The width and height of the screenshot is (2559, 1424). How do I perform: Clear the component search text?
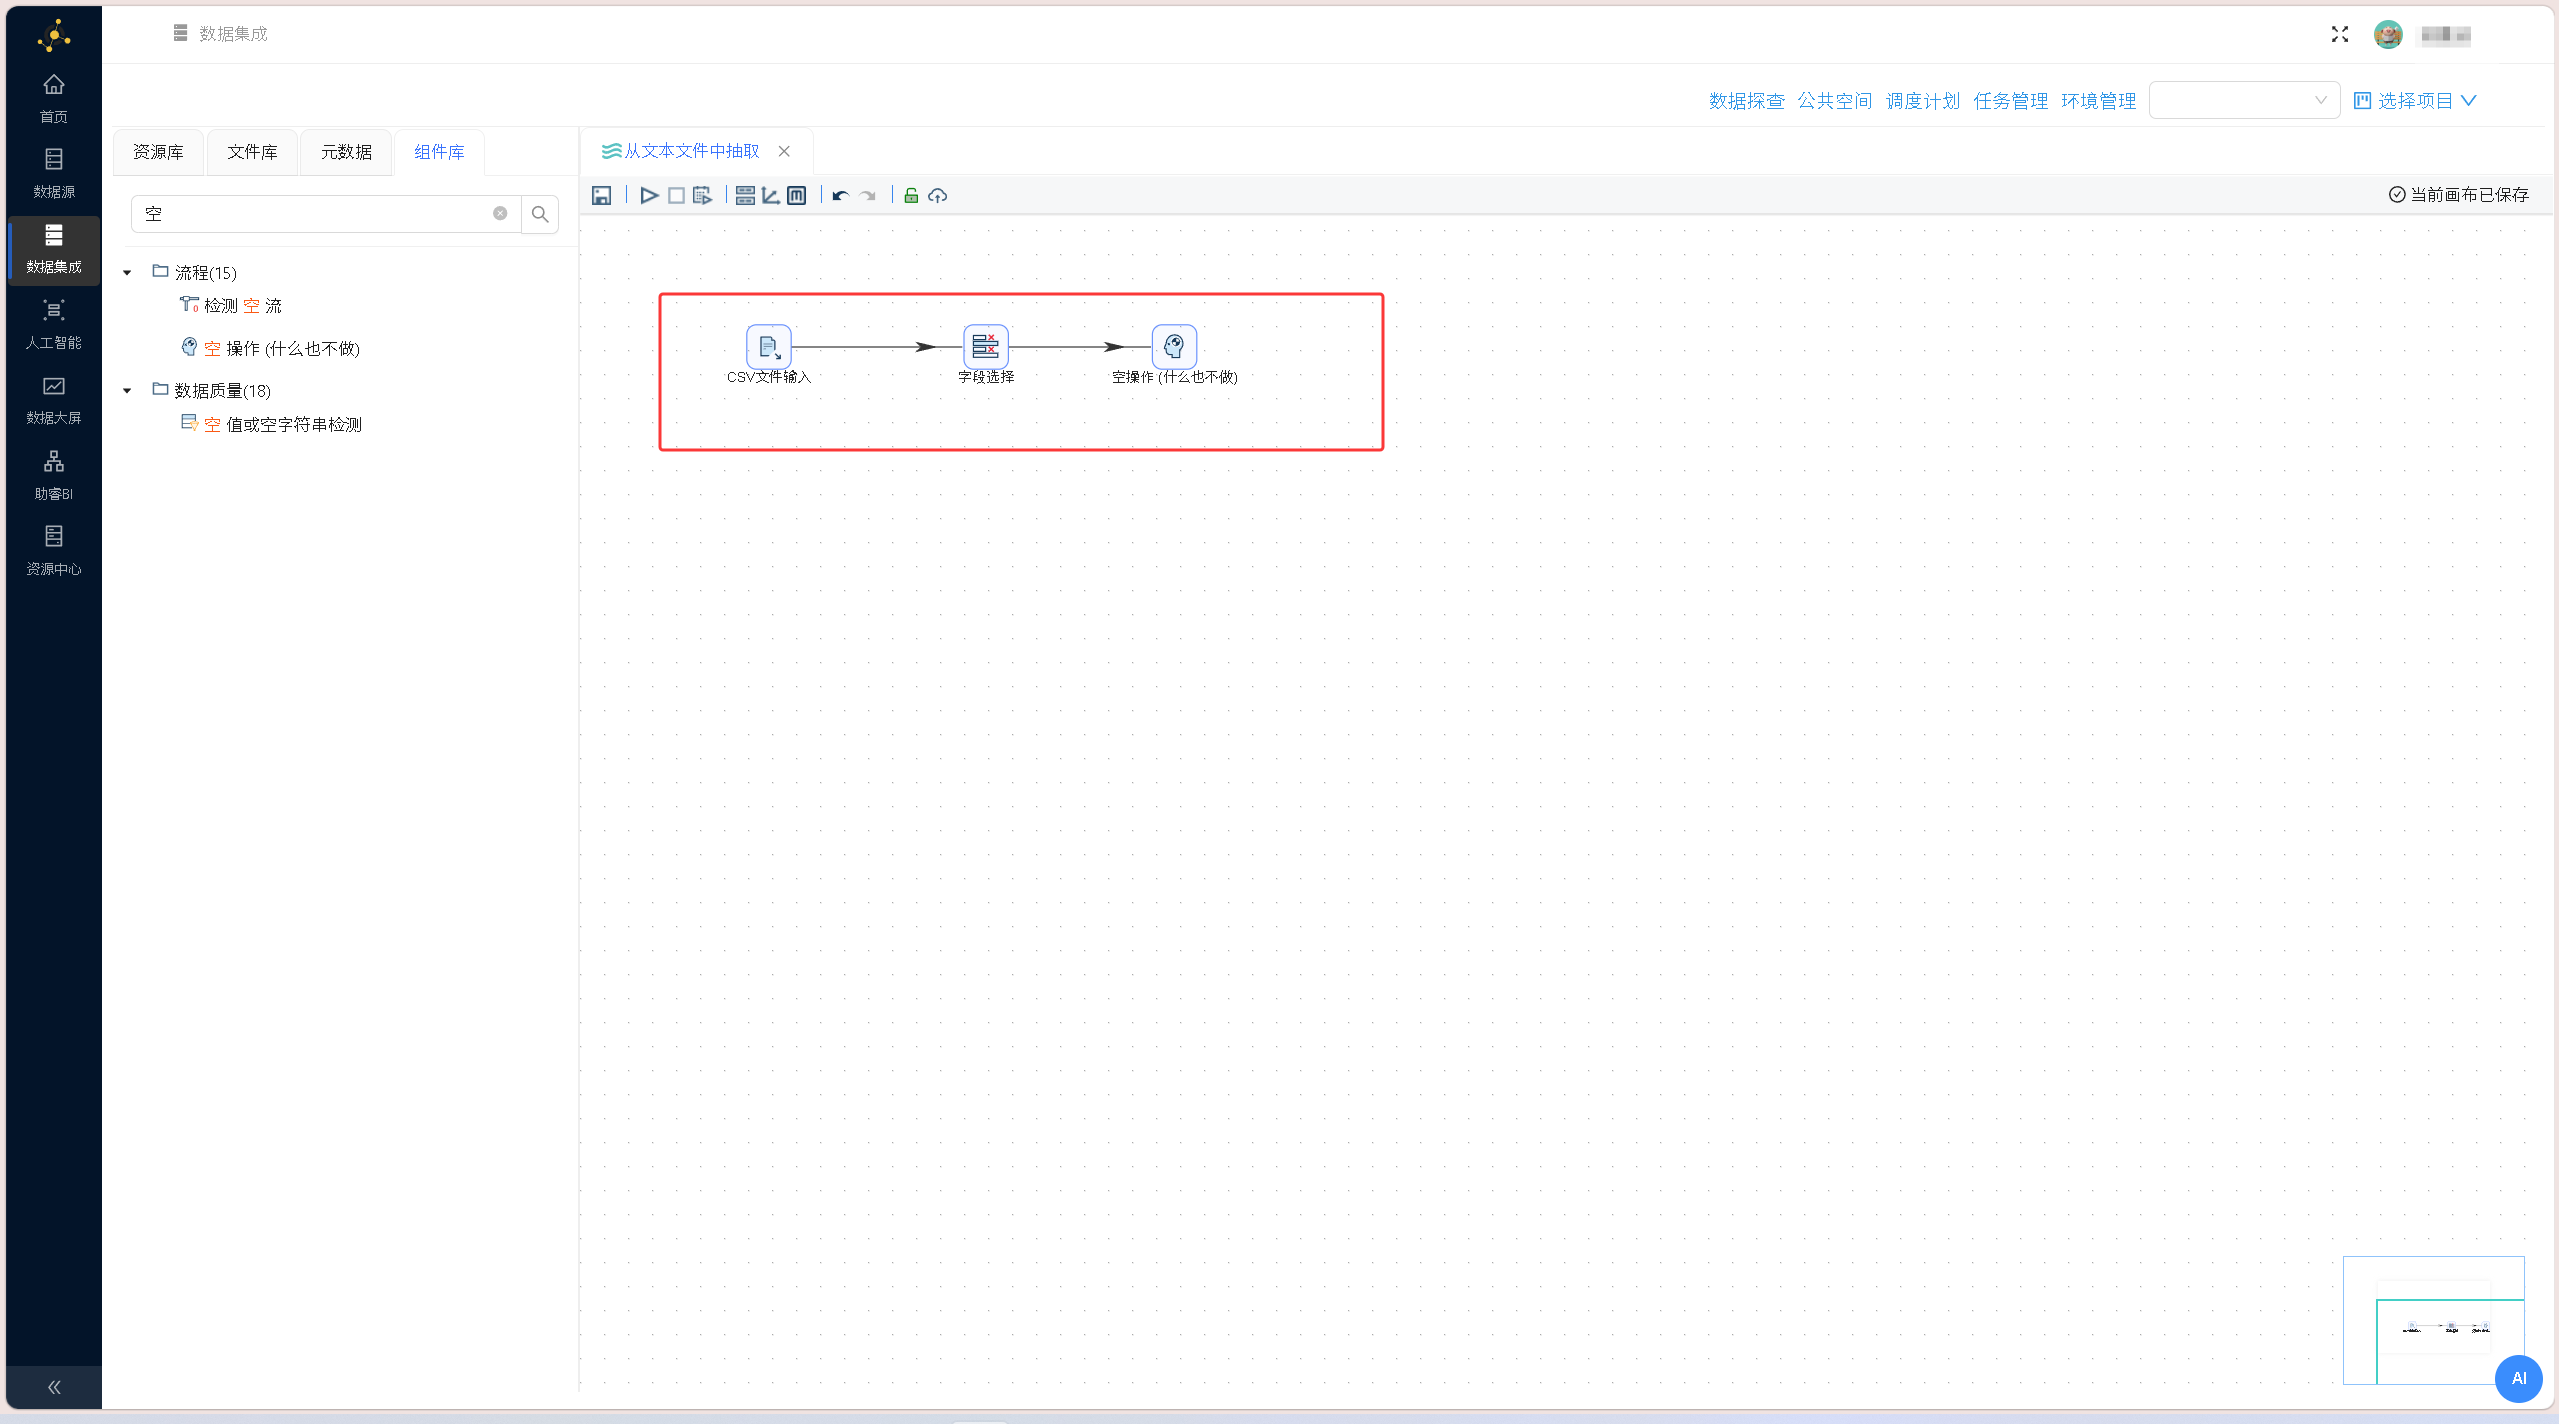tap(500, 213)
